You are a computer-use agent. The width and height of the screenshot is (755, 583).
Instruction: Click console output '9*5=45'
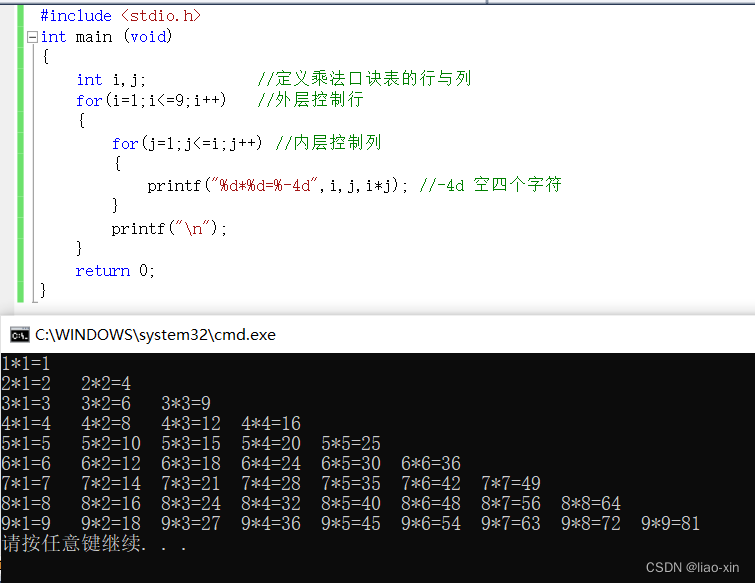(x=351, y=523)
